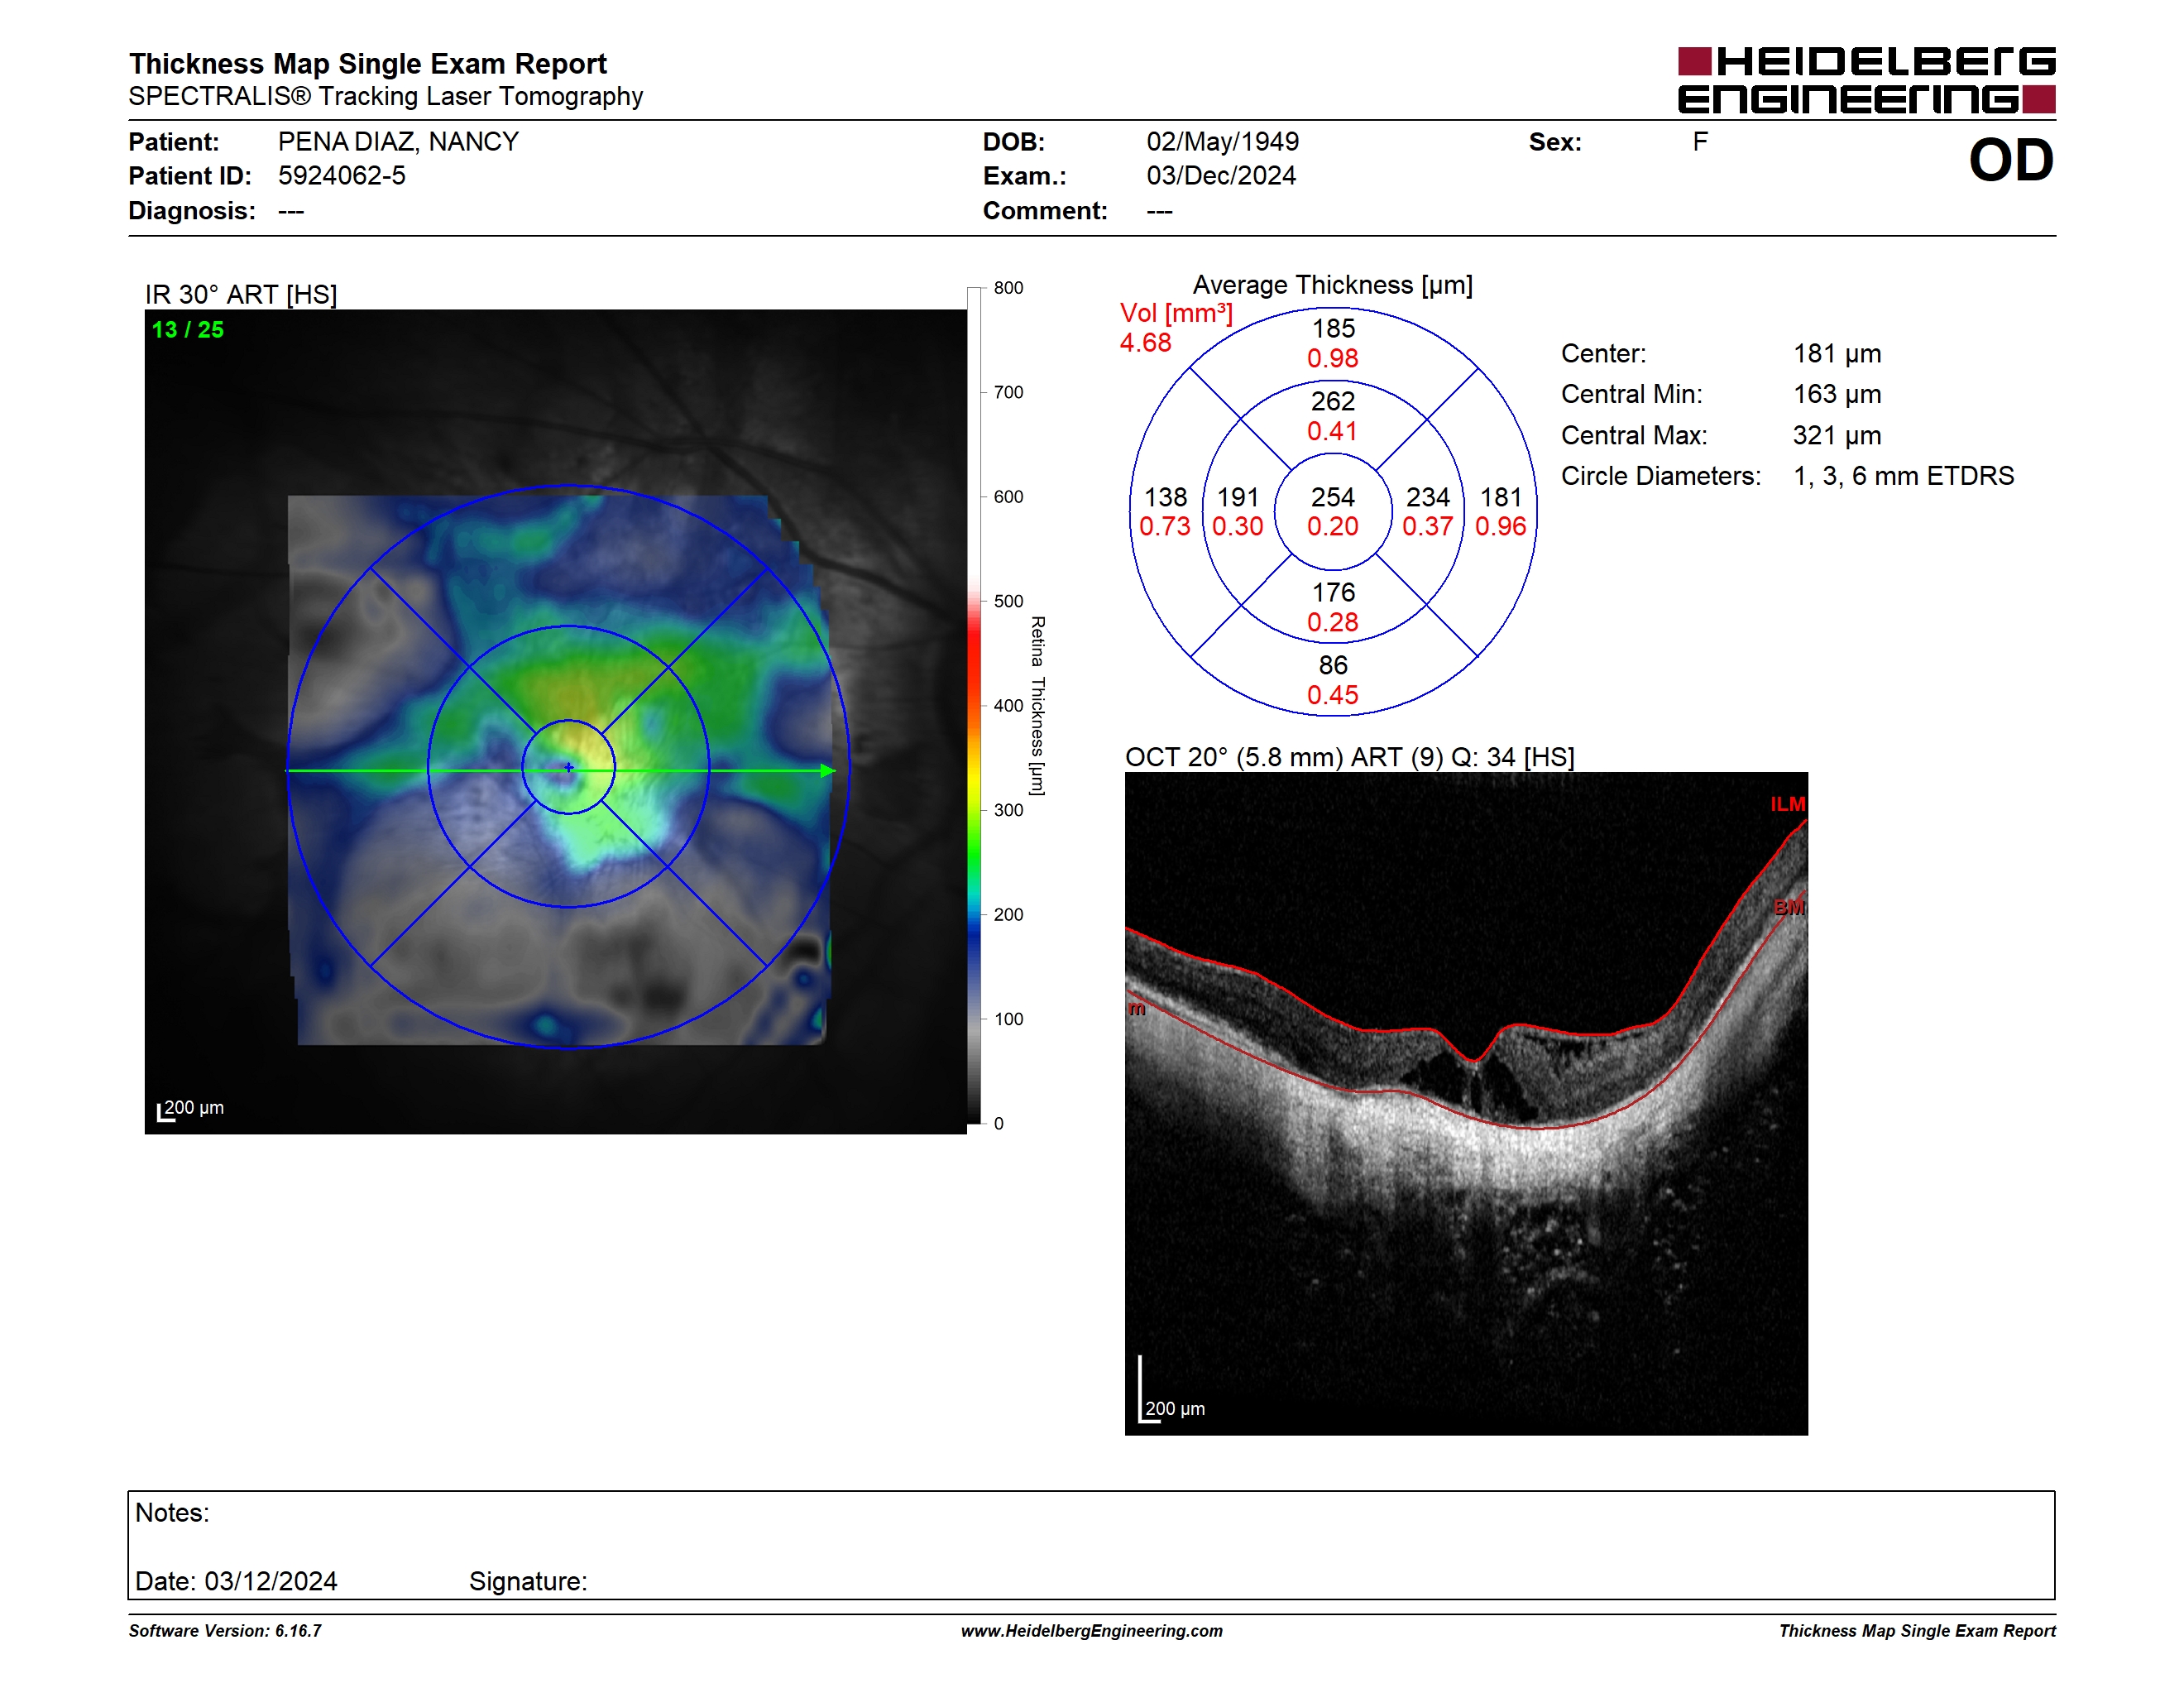The height and width of the screenshot is (1688, 2184).
Task: Click the Retina Thickness [µm] axis label
Action: point(1037,706)
